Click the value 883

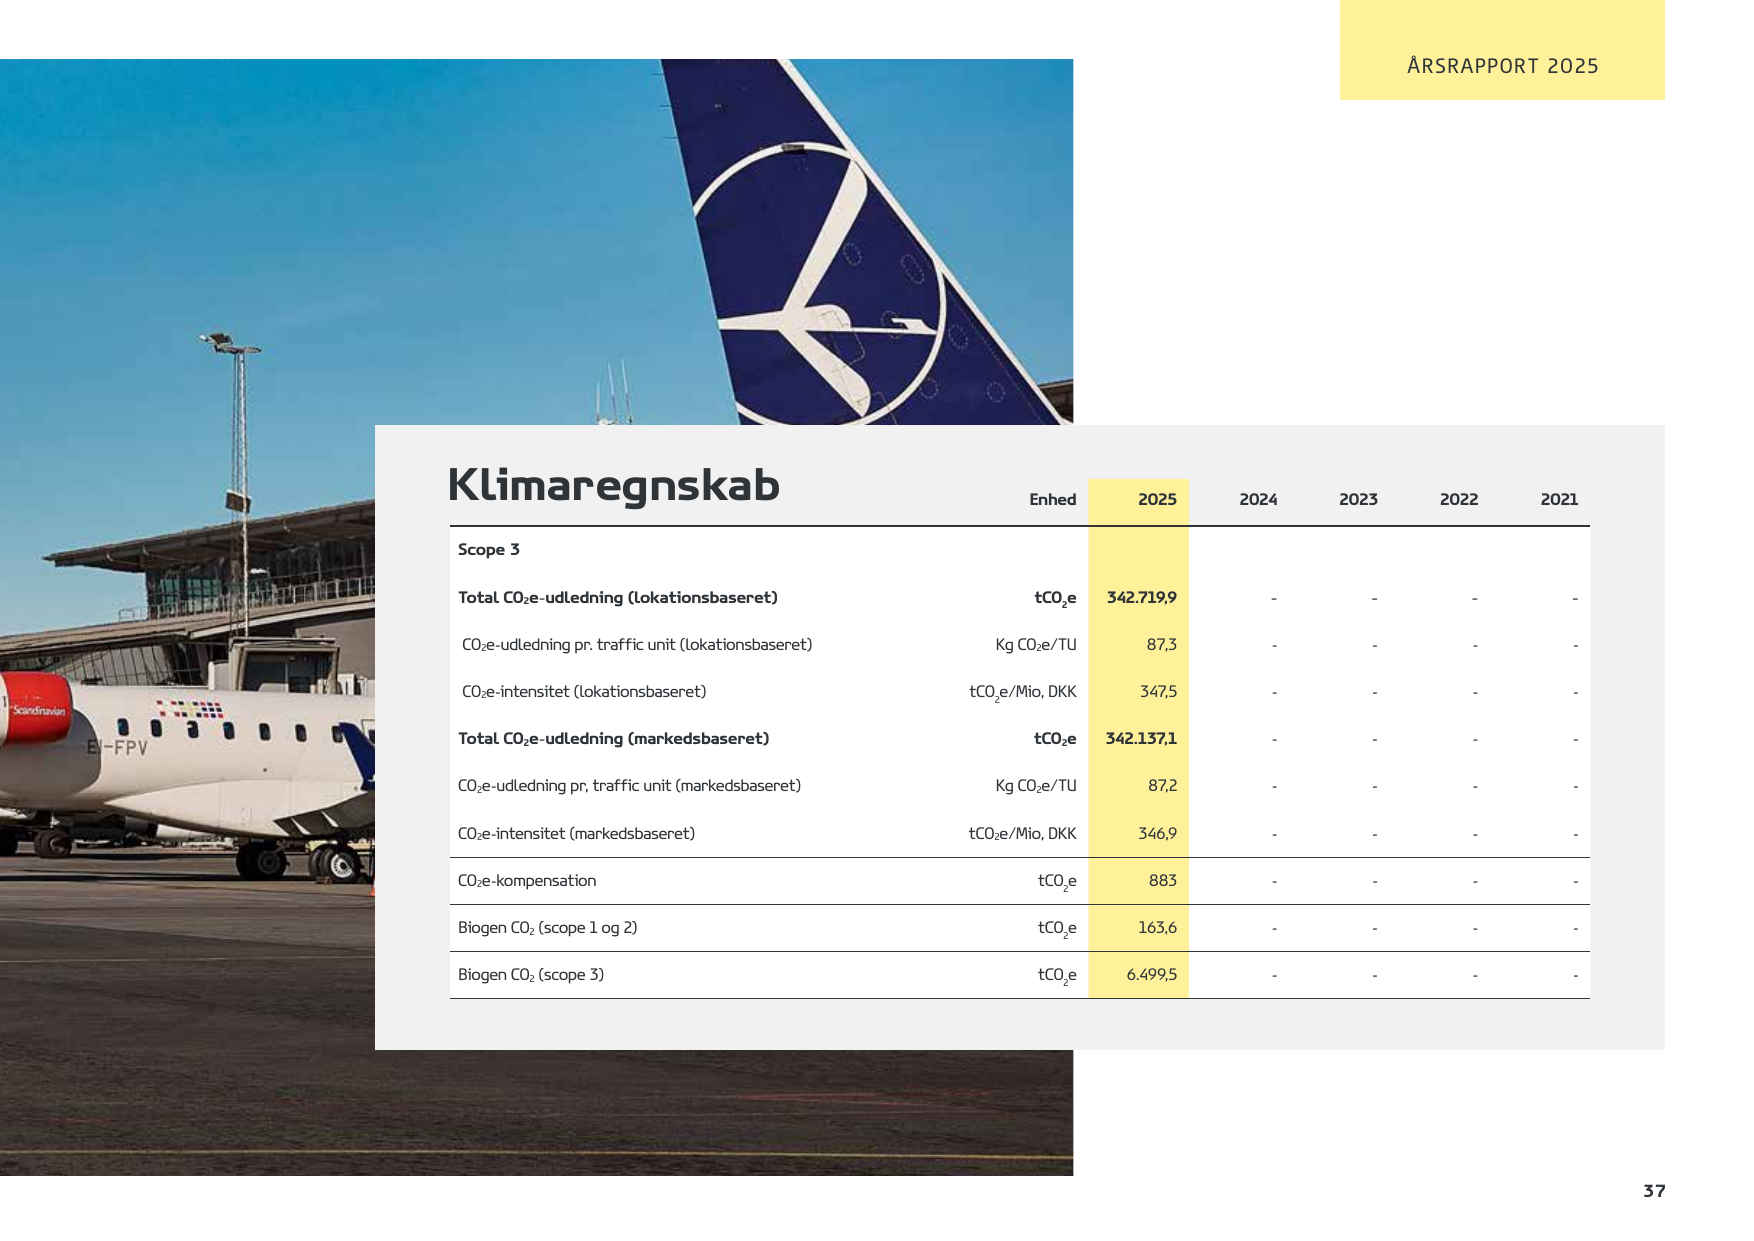1163,881
